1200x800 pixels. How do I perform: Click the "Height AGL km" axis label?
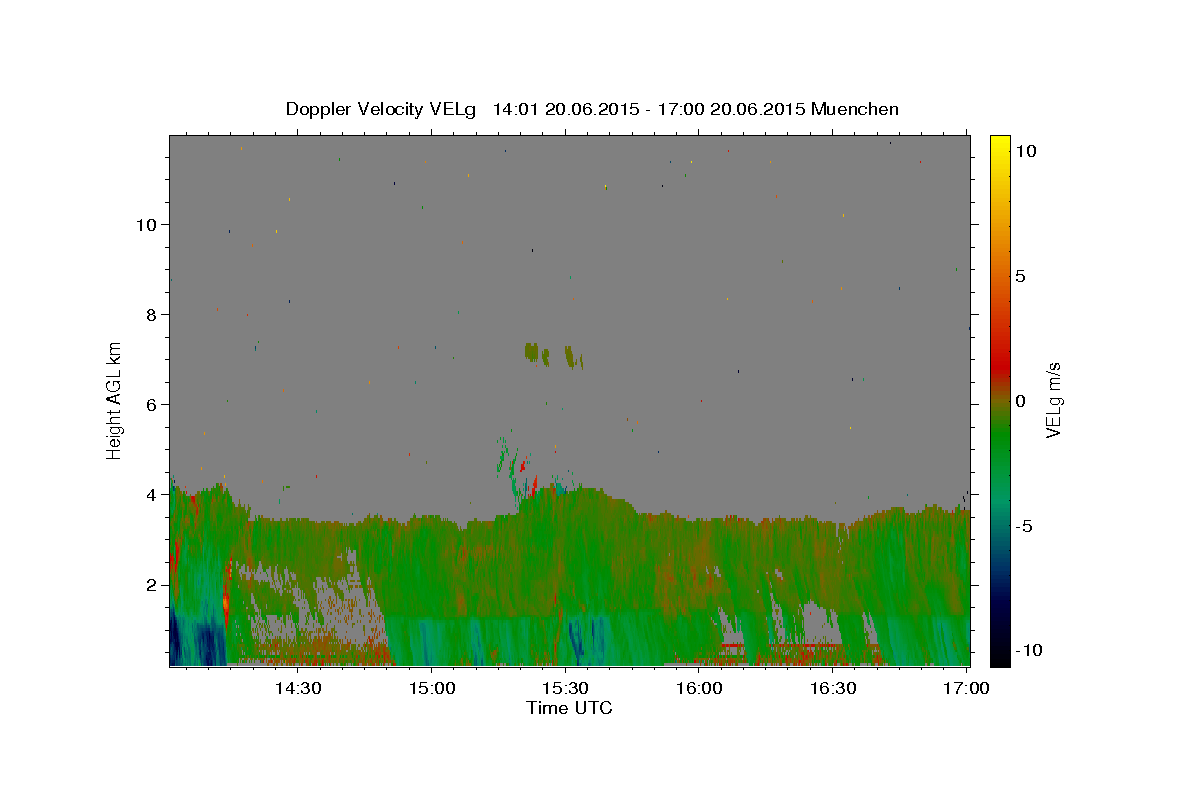coord(115,400)
